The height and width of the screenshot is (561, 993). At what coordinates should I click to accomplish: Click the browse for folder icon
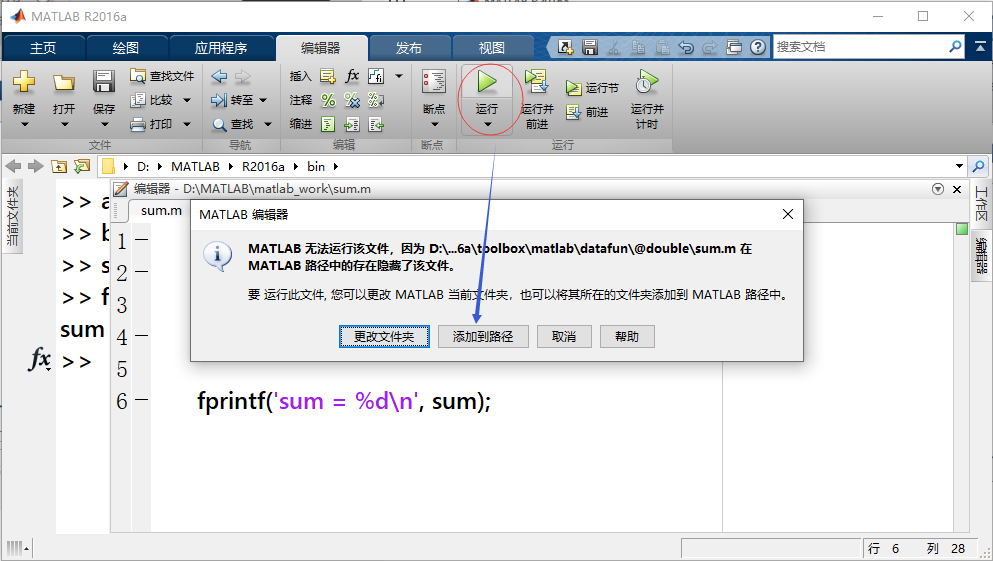tap(82, 167)
